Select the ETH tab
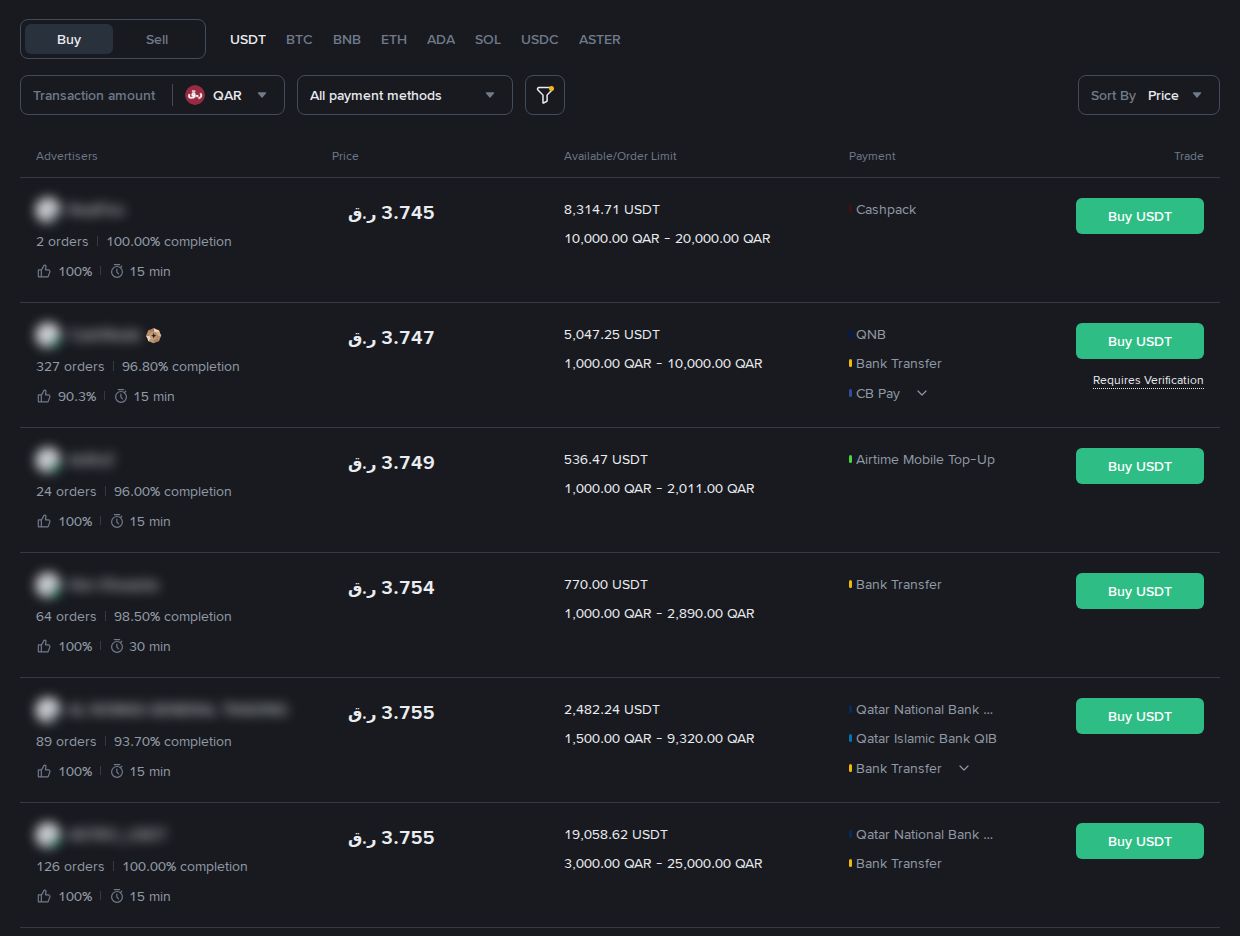 (394, 39)
